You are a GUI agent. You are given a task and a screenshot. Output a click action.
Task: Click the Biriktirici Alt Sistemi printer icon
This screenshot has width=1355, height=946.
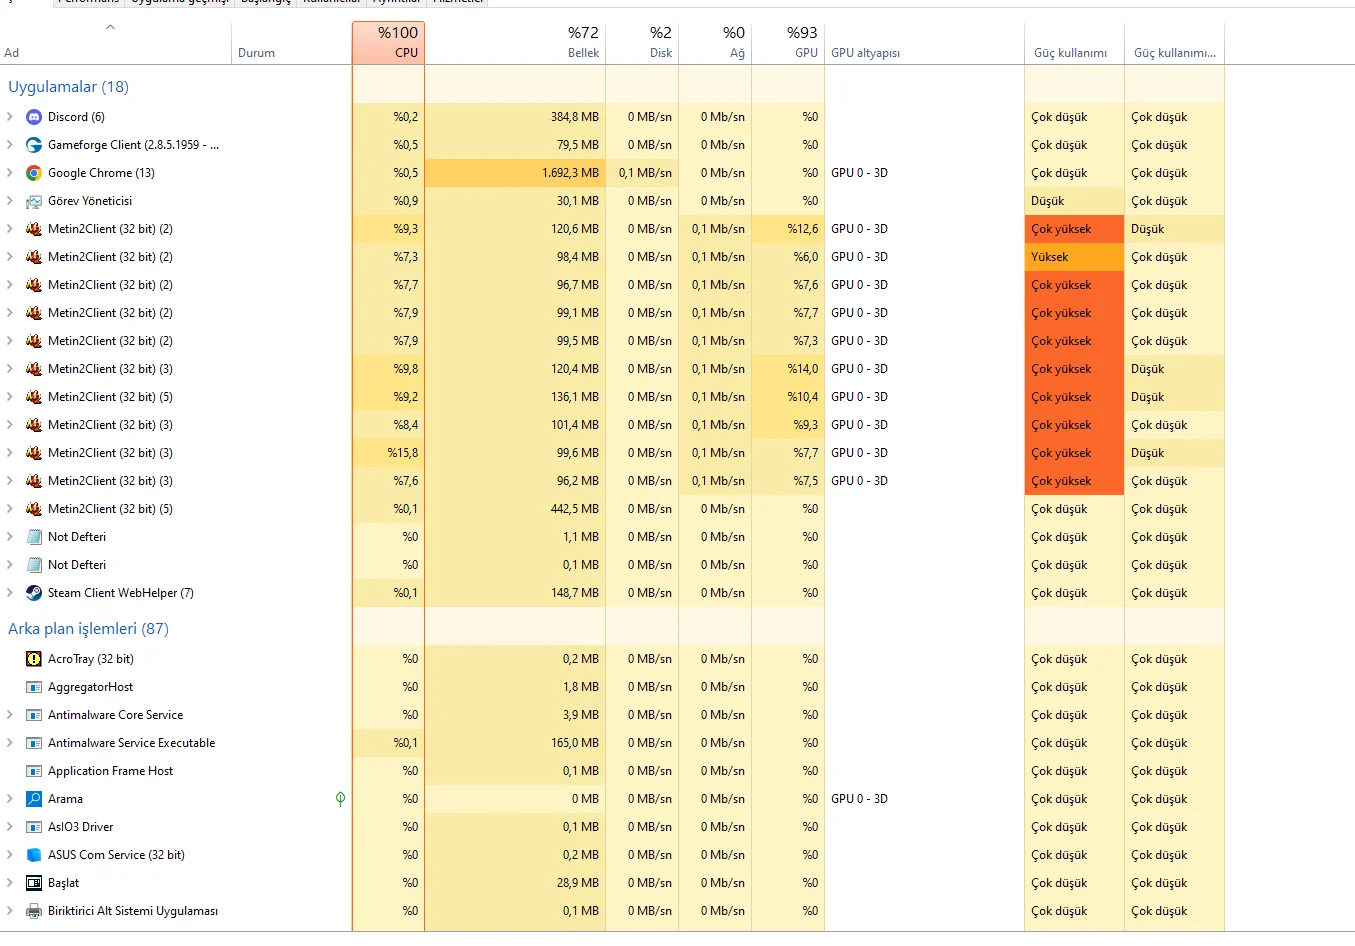pos(34,911)
